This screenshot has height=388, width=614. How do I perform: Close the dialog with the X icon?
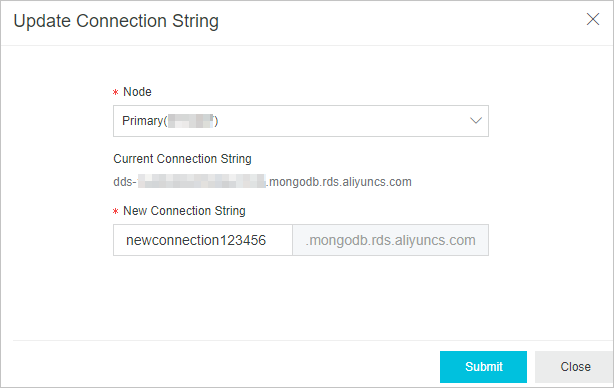pos(593,19)
